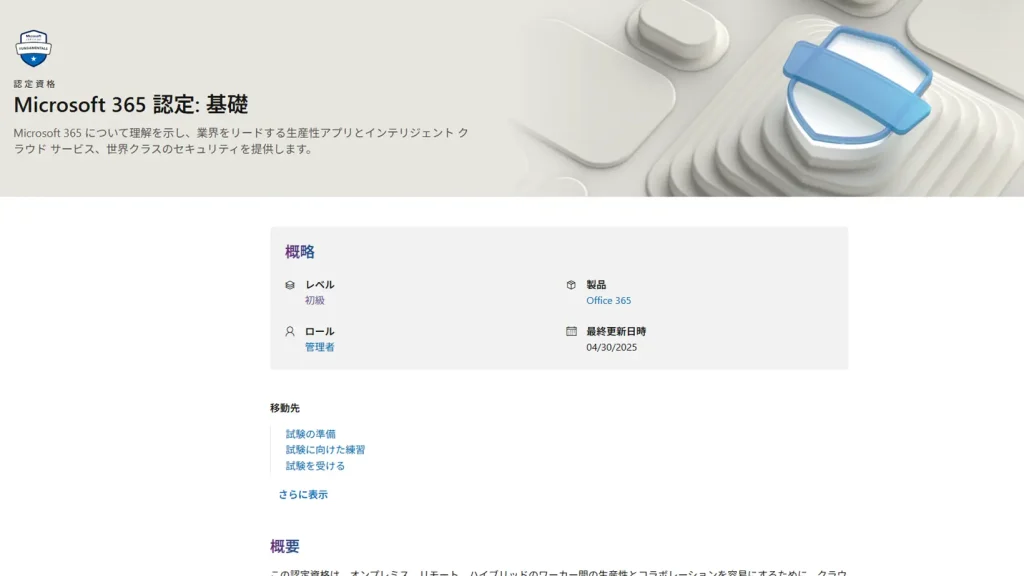1024x576 pixels.
Task: Click the stacked layers icon beside レベル
Action: click(x=290, y=285)
